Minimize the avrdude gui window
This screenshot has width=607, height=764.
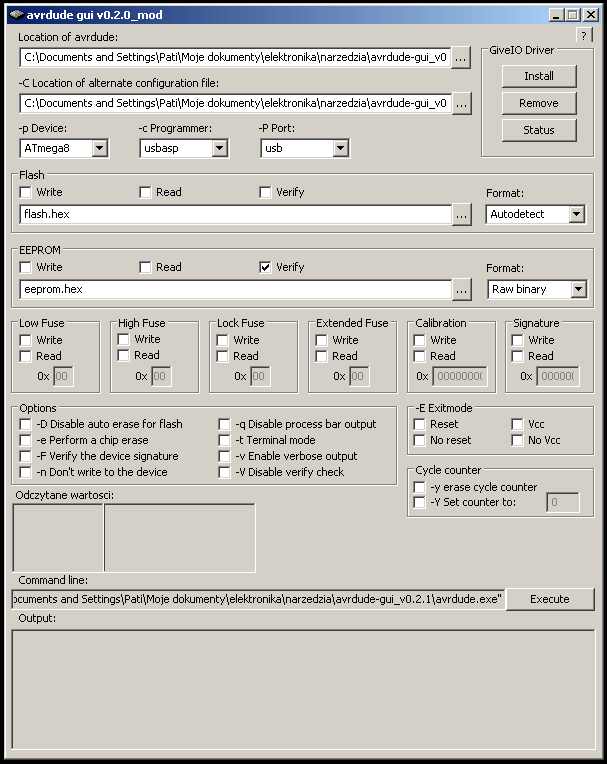[x=557, y=15]
